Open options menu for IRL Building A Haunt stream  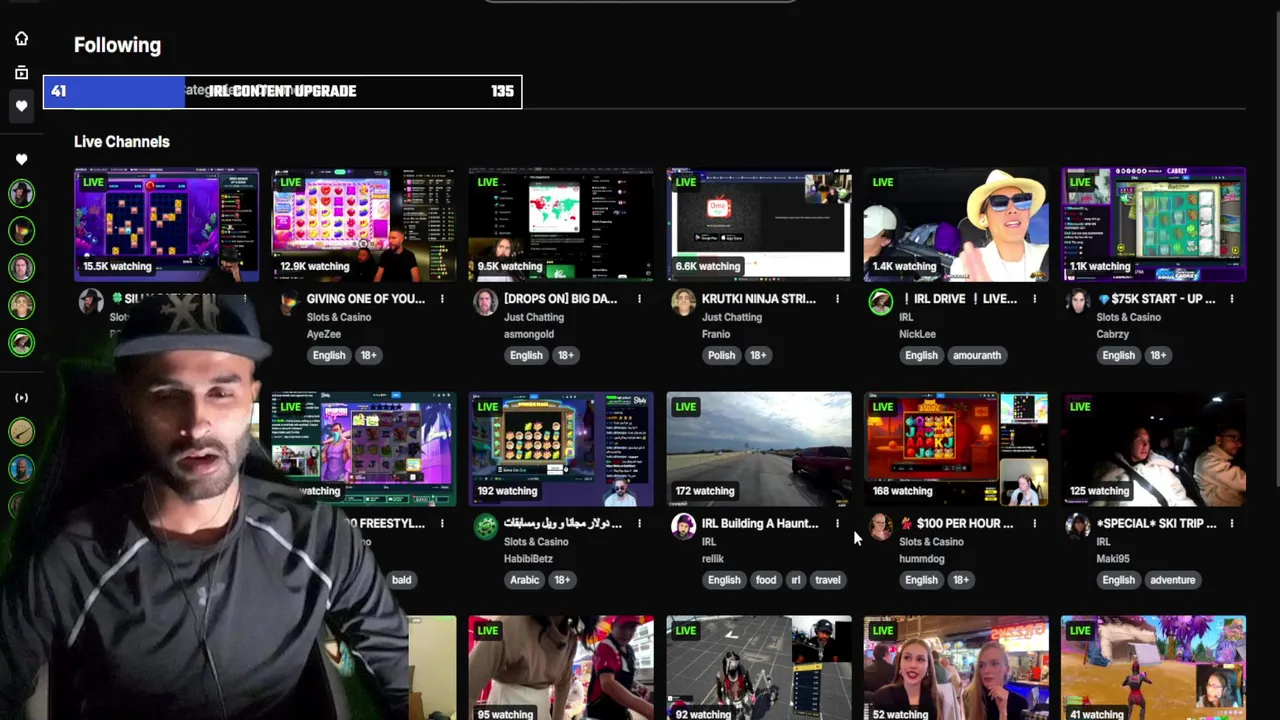[837, 523]
